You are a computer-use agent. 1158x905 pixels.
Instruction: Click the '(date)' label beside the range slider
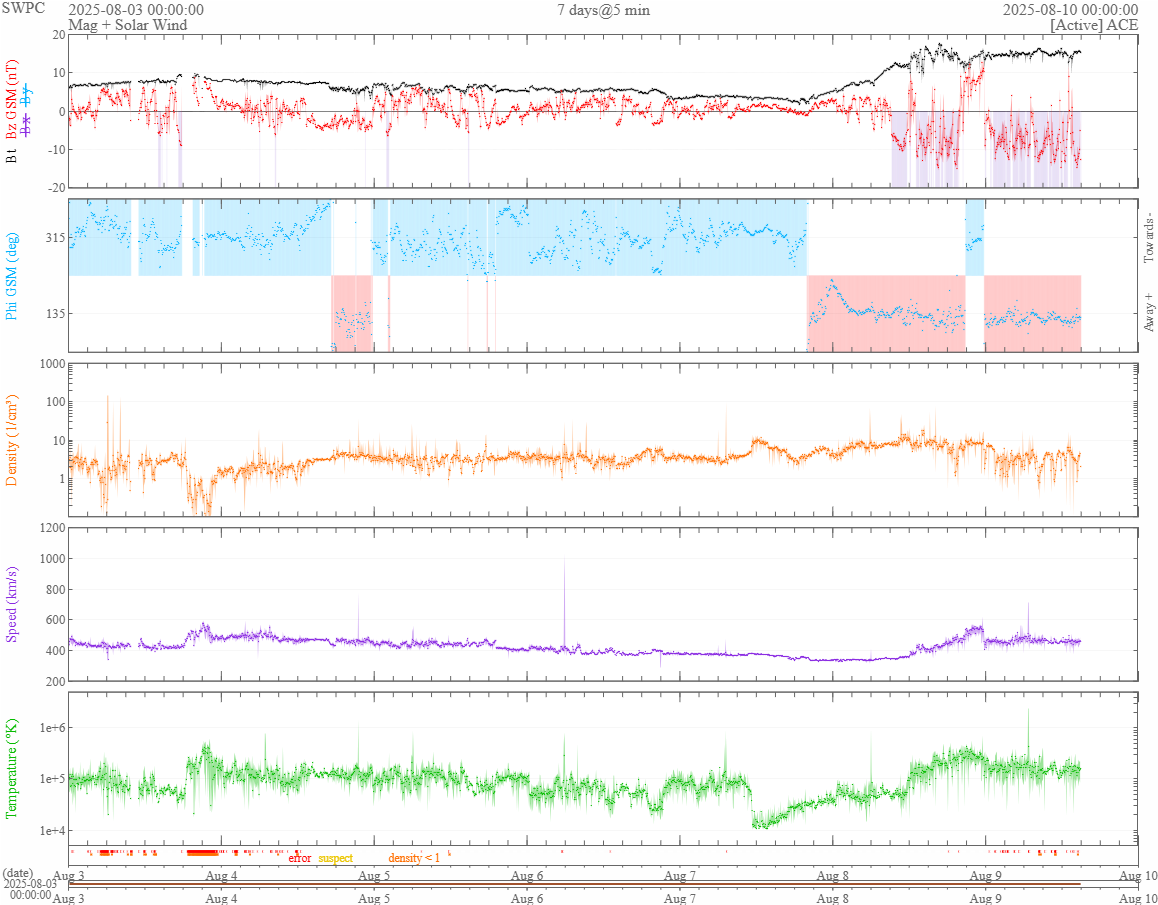(18, 872)
